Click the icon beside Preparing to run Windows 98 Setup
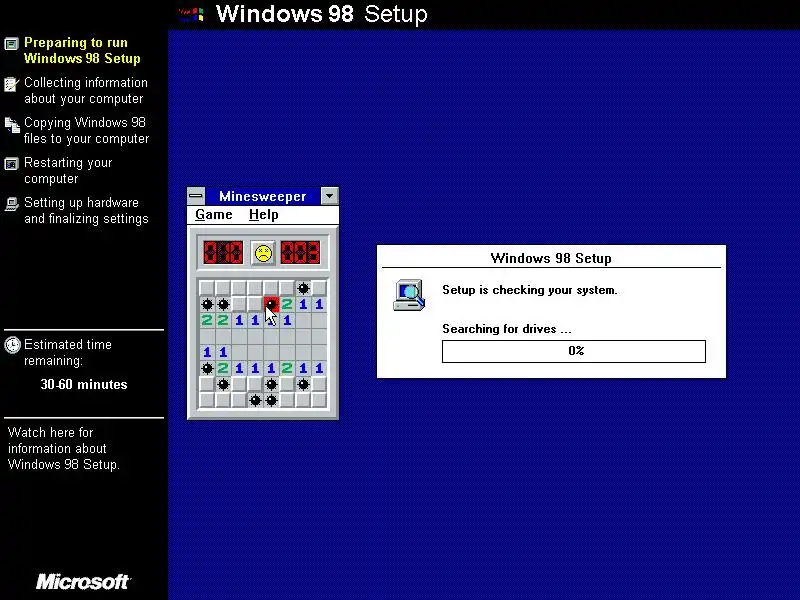The width and height of the screenshot is (800, 600). 11,44
